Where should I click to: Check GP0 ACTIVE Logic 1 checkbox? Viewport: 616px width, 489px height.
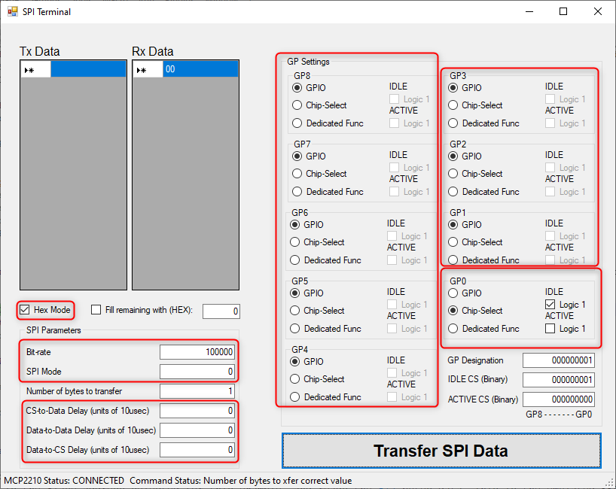(550, 328)
